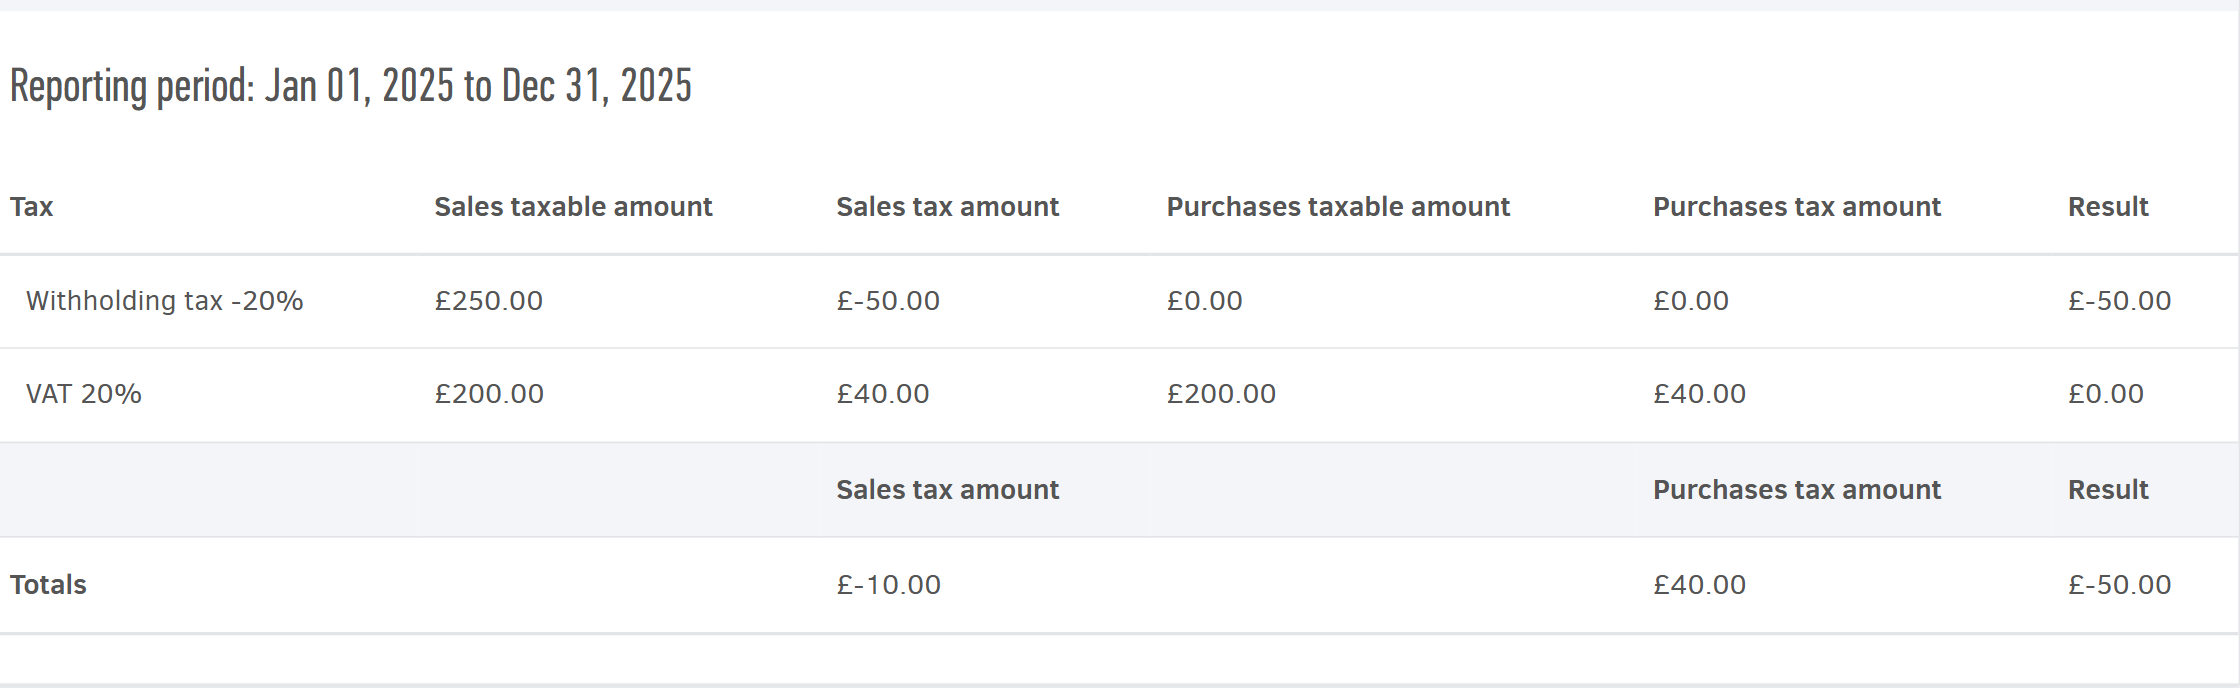Click the VAT 20% row label
Viewport: 2240px width, 688px height.
tap(84, 394)
